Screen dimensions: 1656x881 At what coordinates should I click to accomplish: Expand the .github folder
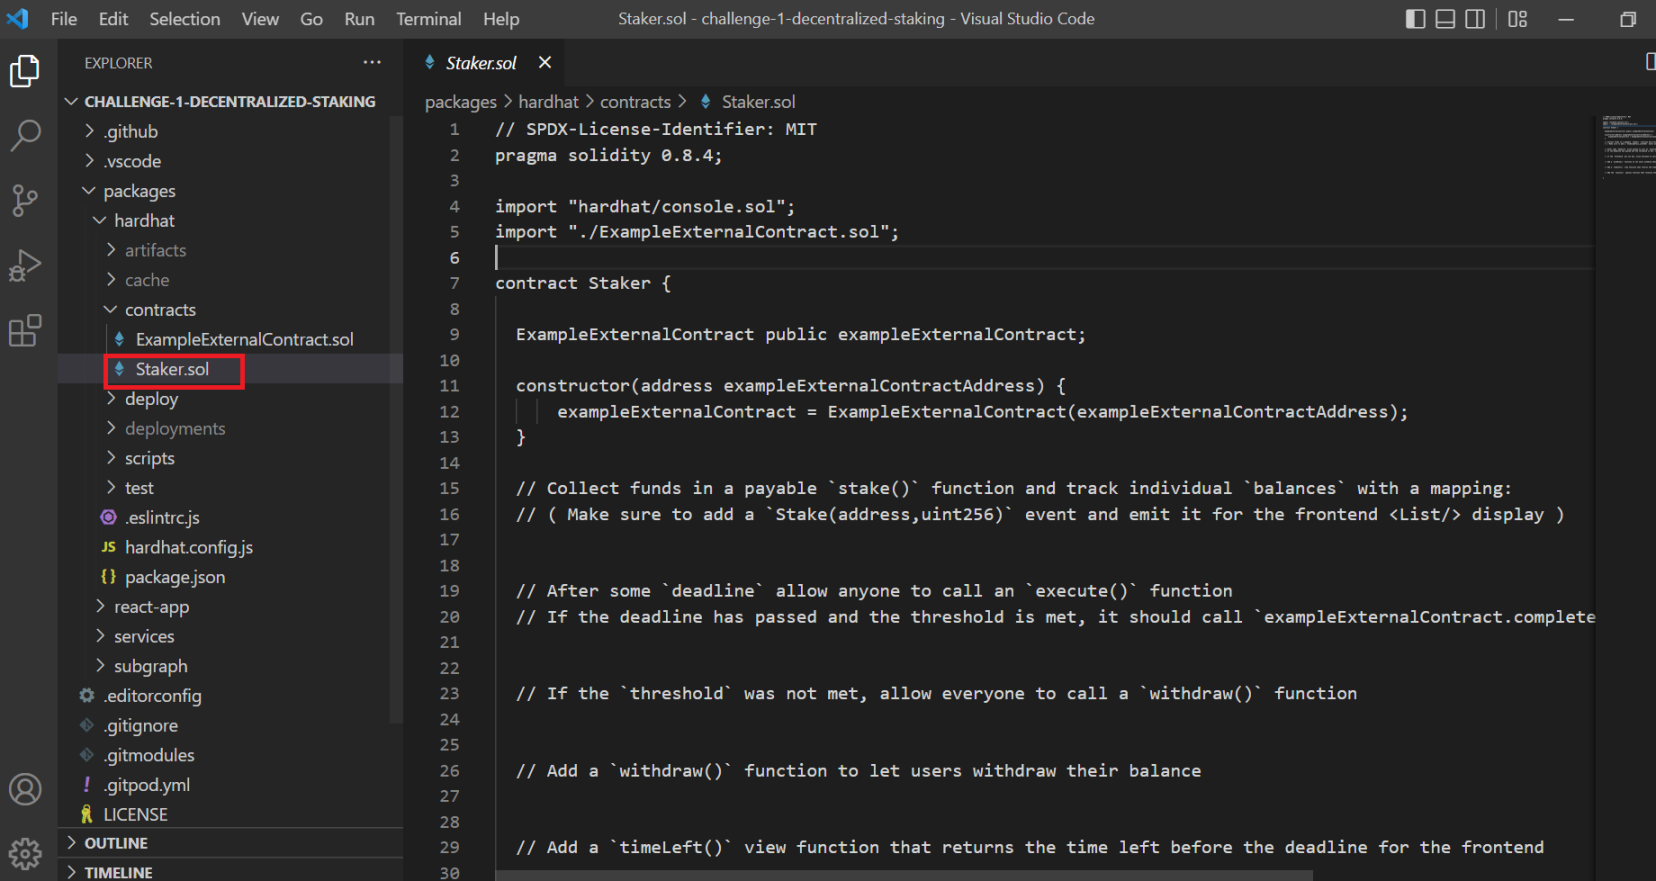[x=90, y=131]
